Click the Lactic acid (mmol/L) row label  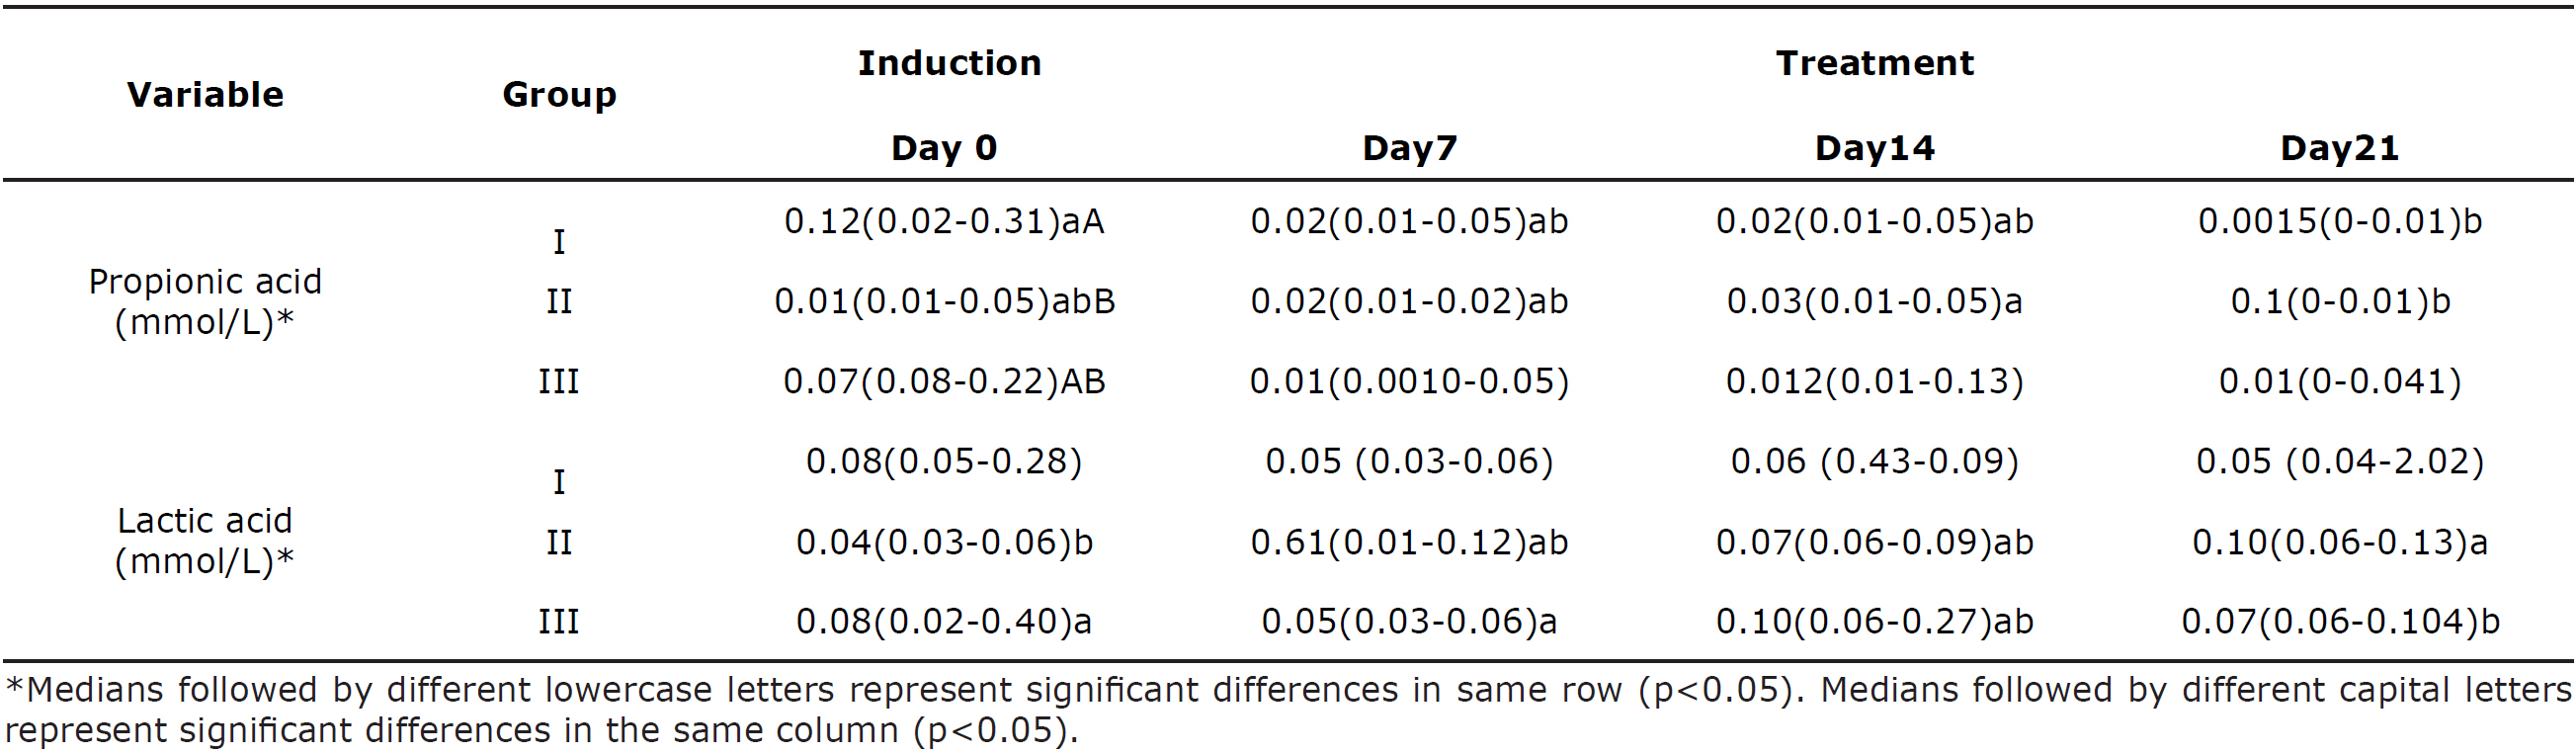tap(205, 540)
